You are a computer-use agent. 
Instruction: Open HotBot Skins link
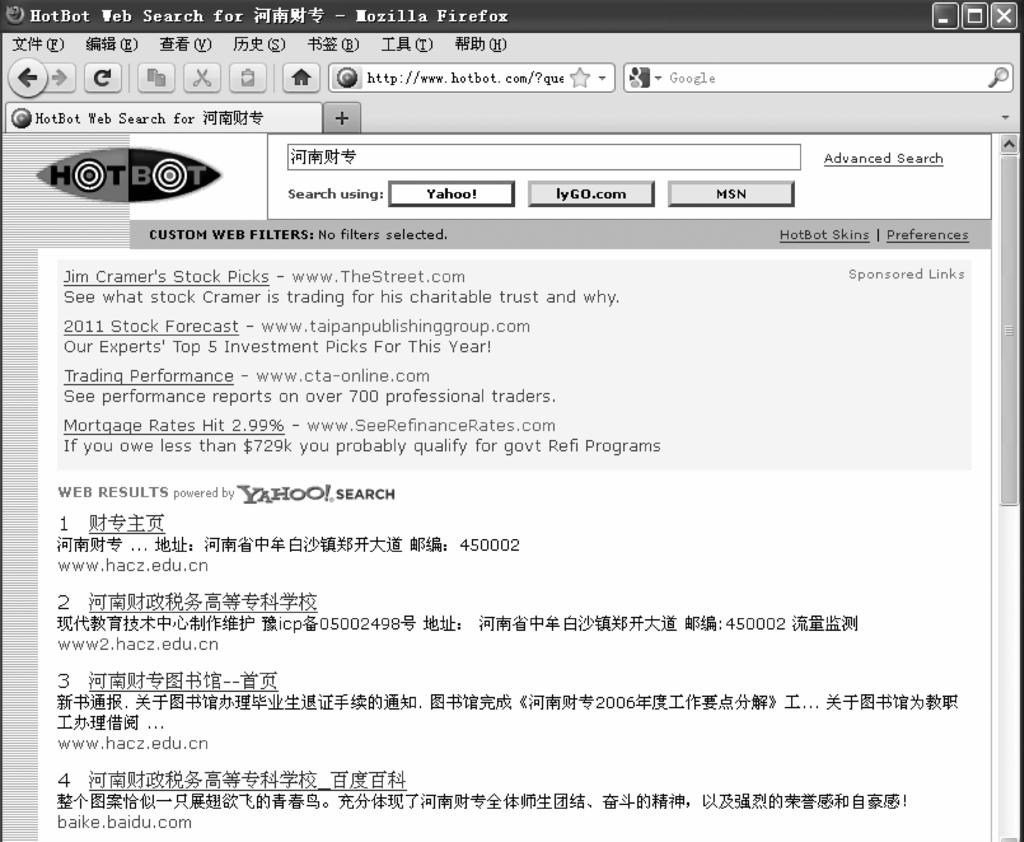point(824,235)
